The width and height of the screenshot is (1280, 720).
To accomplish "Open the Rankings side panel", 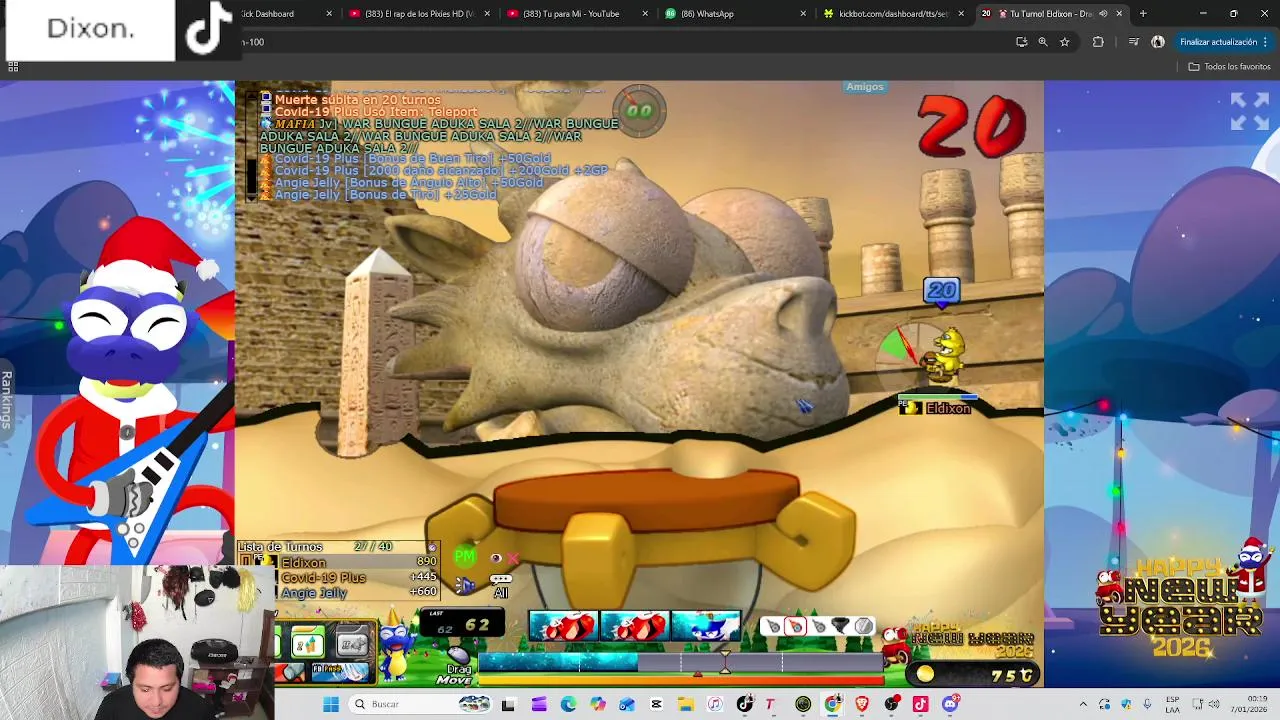I will (x=7, y=400).
